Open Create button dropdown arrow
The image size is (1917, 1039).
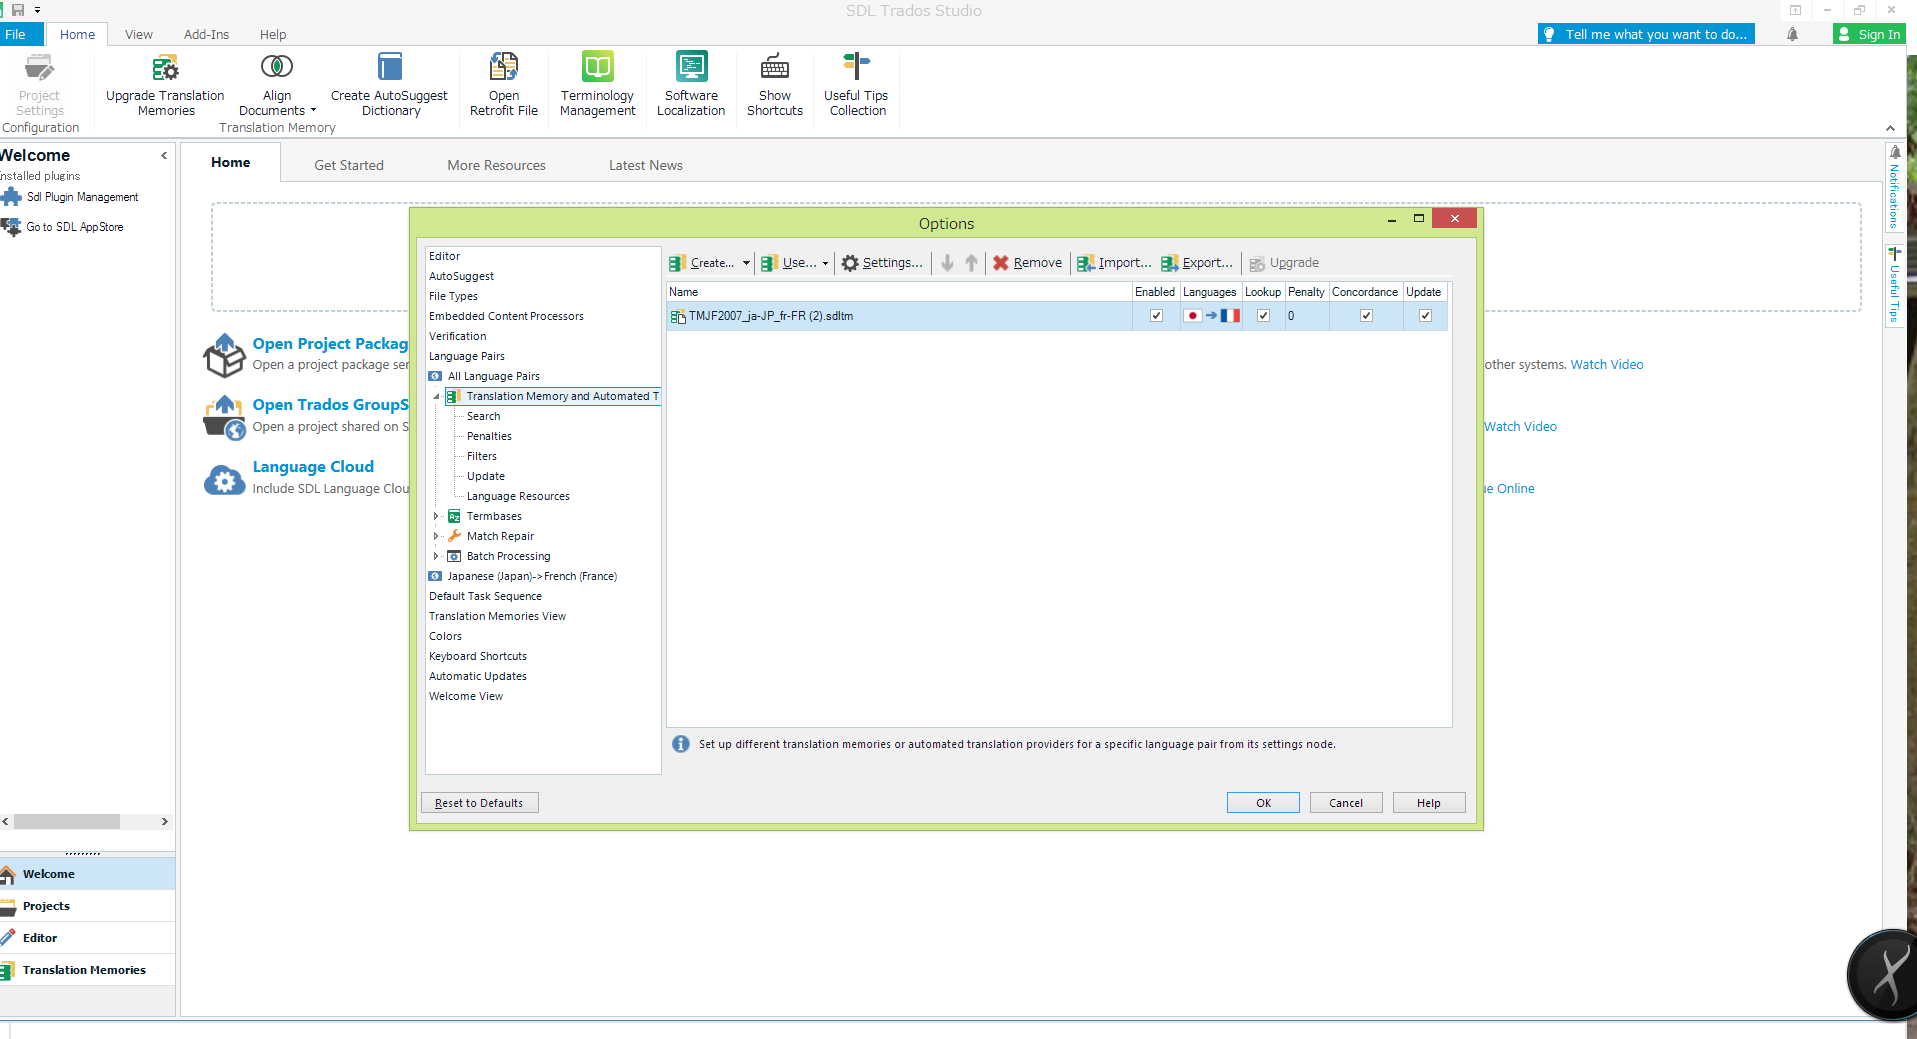(746, 263)
